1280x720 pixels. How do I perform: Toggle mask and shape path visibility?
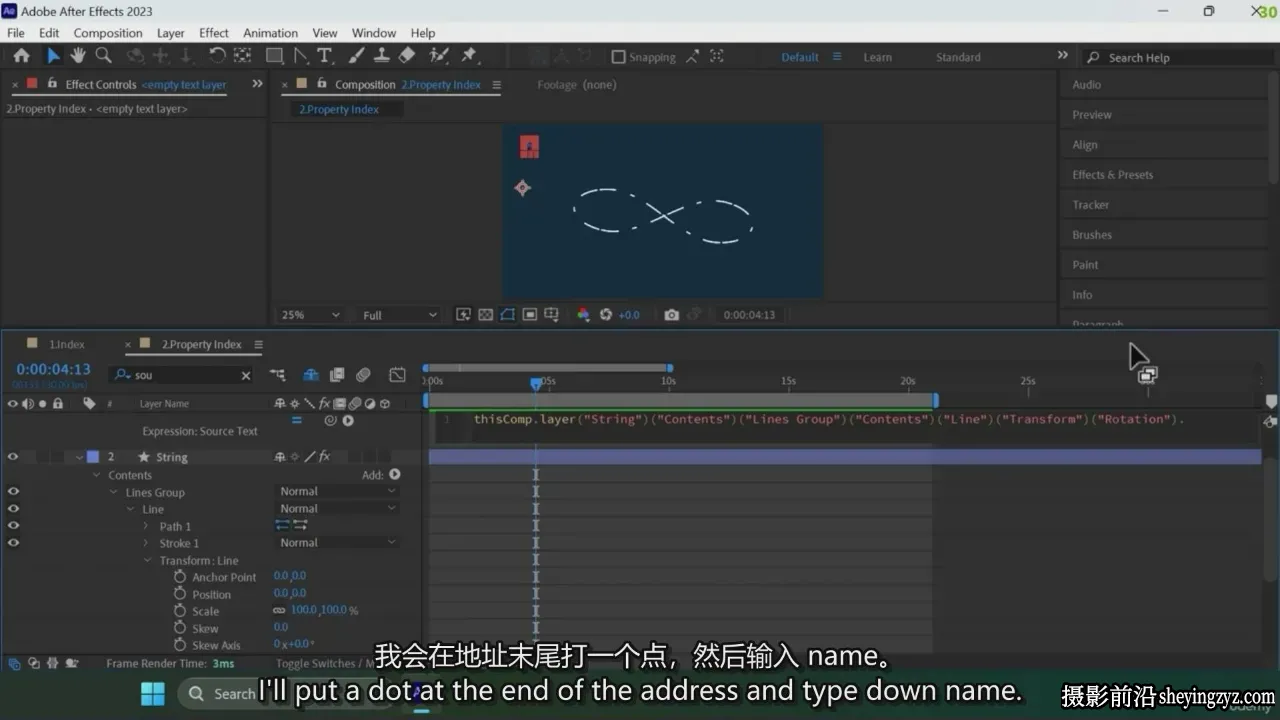507,314
